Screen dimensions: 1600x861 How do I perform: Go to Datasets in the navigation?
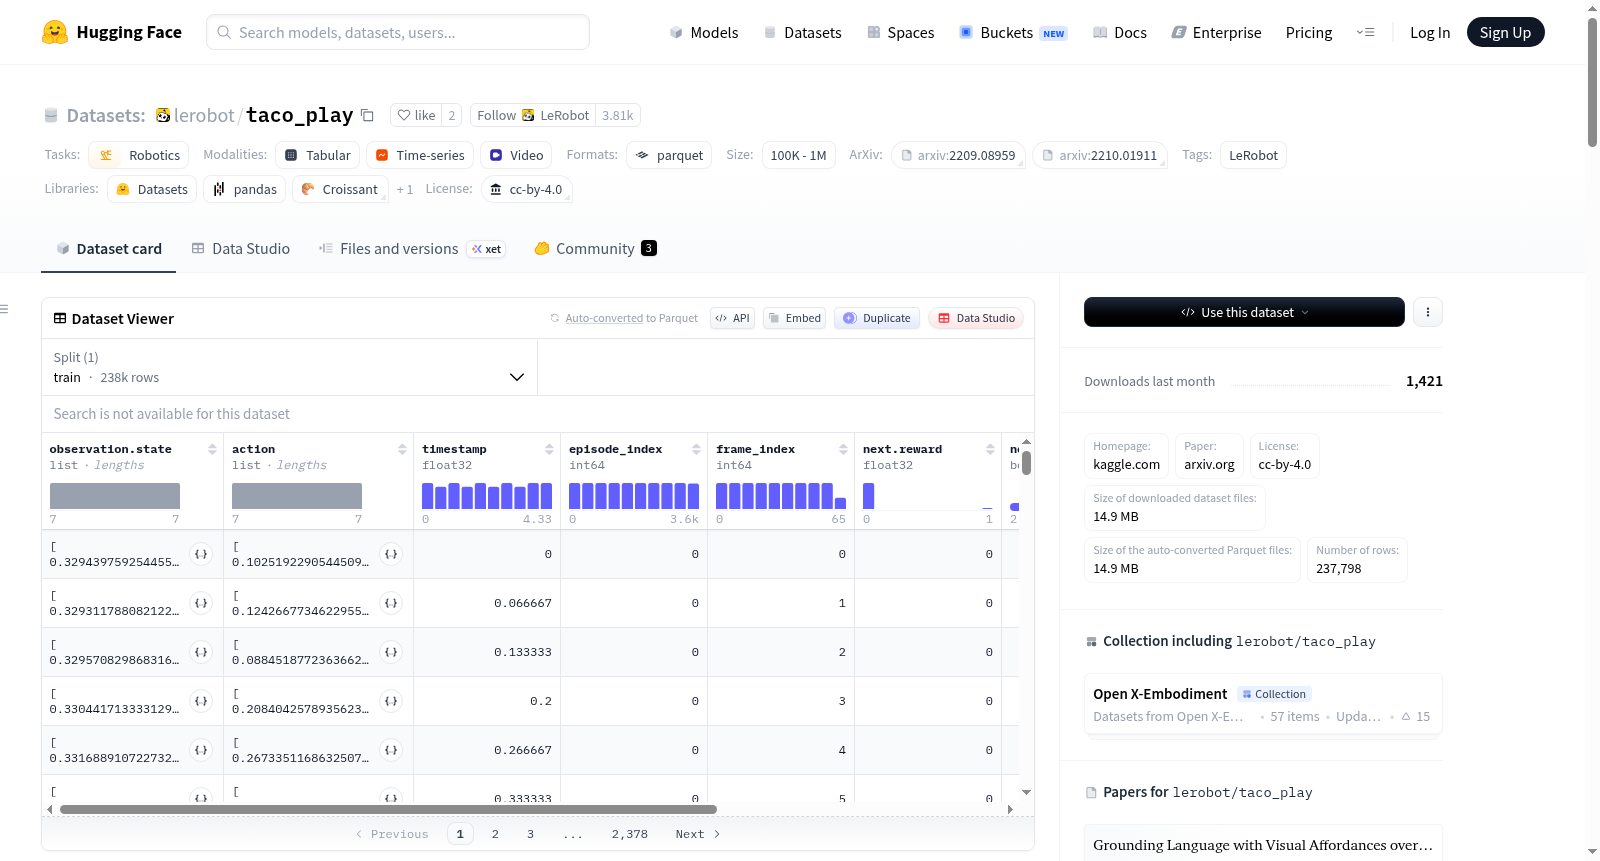point(803,32)
